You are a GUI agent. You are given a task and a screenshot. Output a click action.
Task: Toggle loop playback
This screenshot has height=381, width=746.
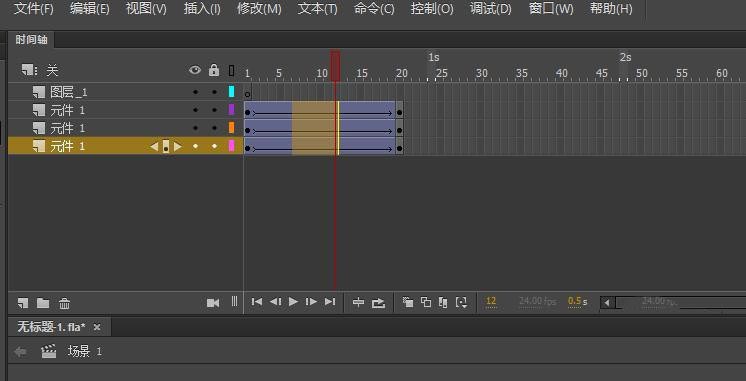pyautogui.click(x=378, y=303)
